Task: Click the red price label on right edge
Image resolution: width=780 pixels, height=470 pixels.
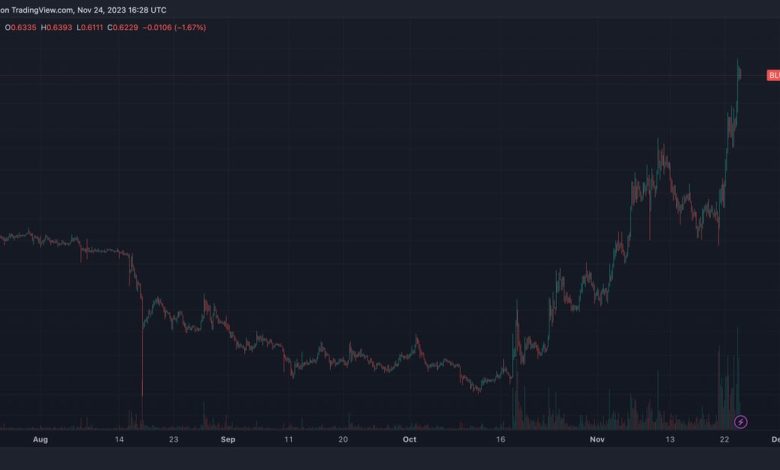Action: [x=772, y=76]
